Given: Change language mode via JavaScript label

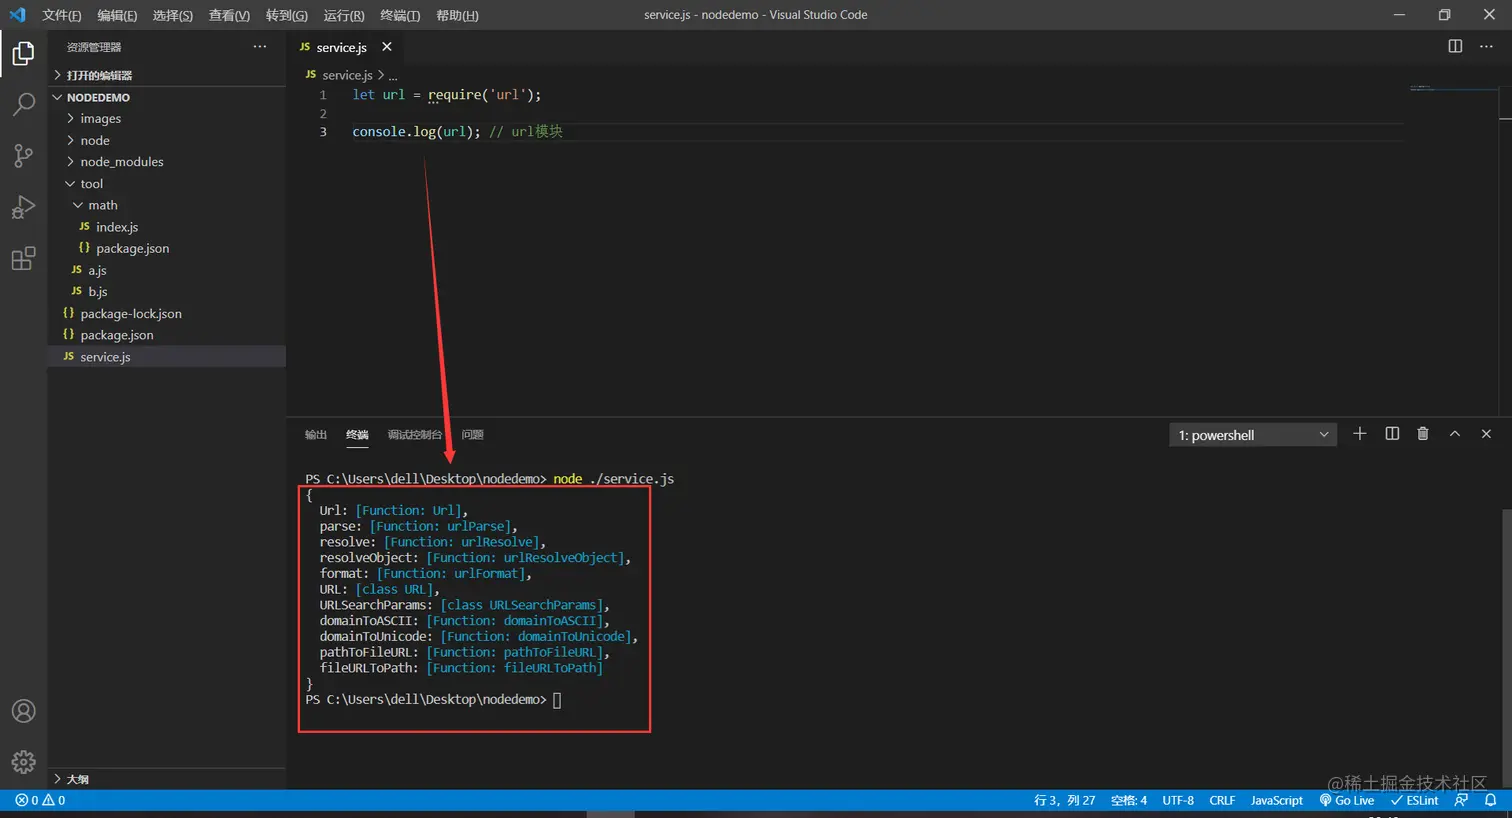Looking at the screenshot, I should pyautogui.click(x=1276, y=800).
